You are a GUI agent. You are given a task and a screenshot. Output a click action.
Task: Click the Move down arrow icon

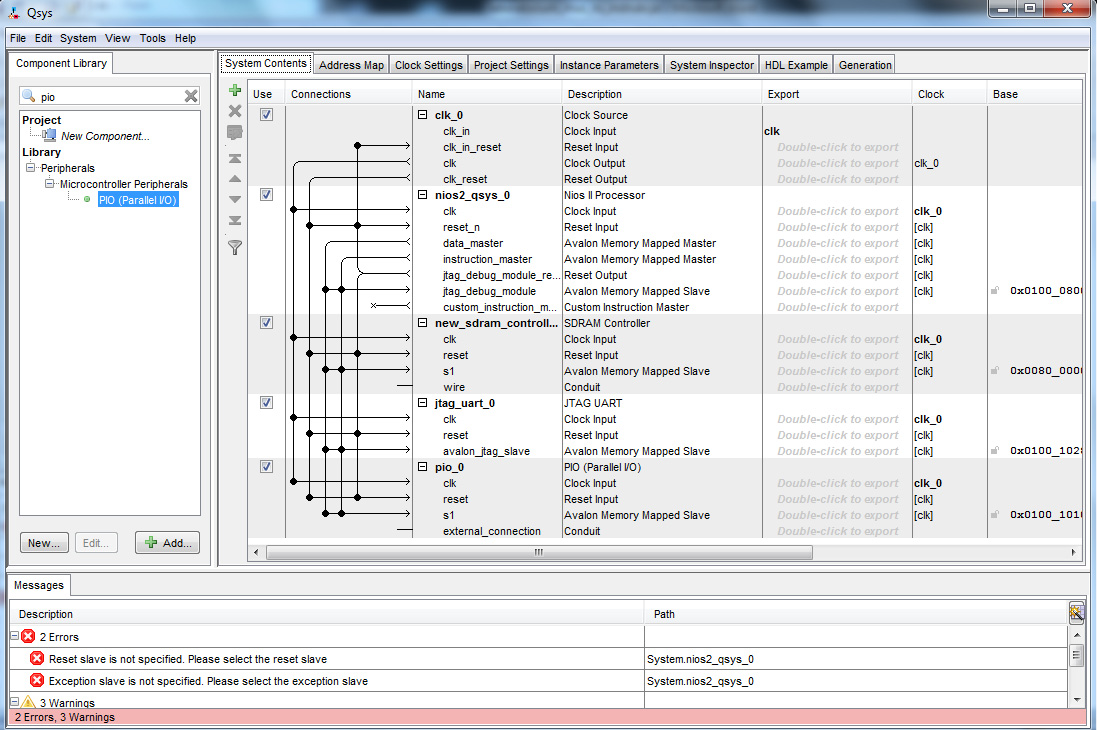point(235,199)
